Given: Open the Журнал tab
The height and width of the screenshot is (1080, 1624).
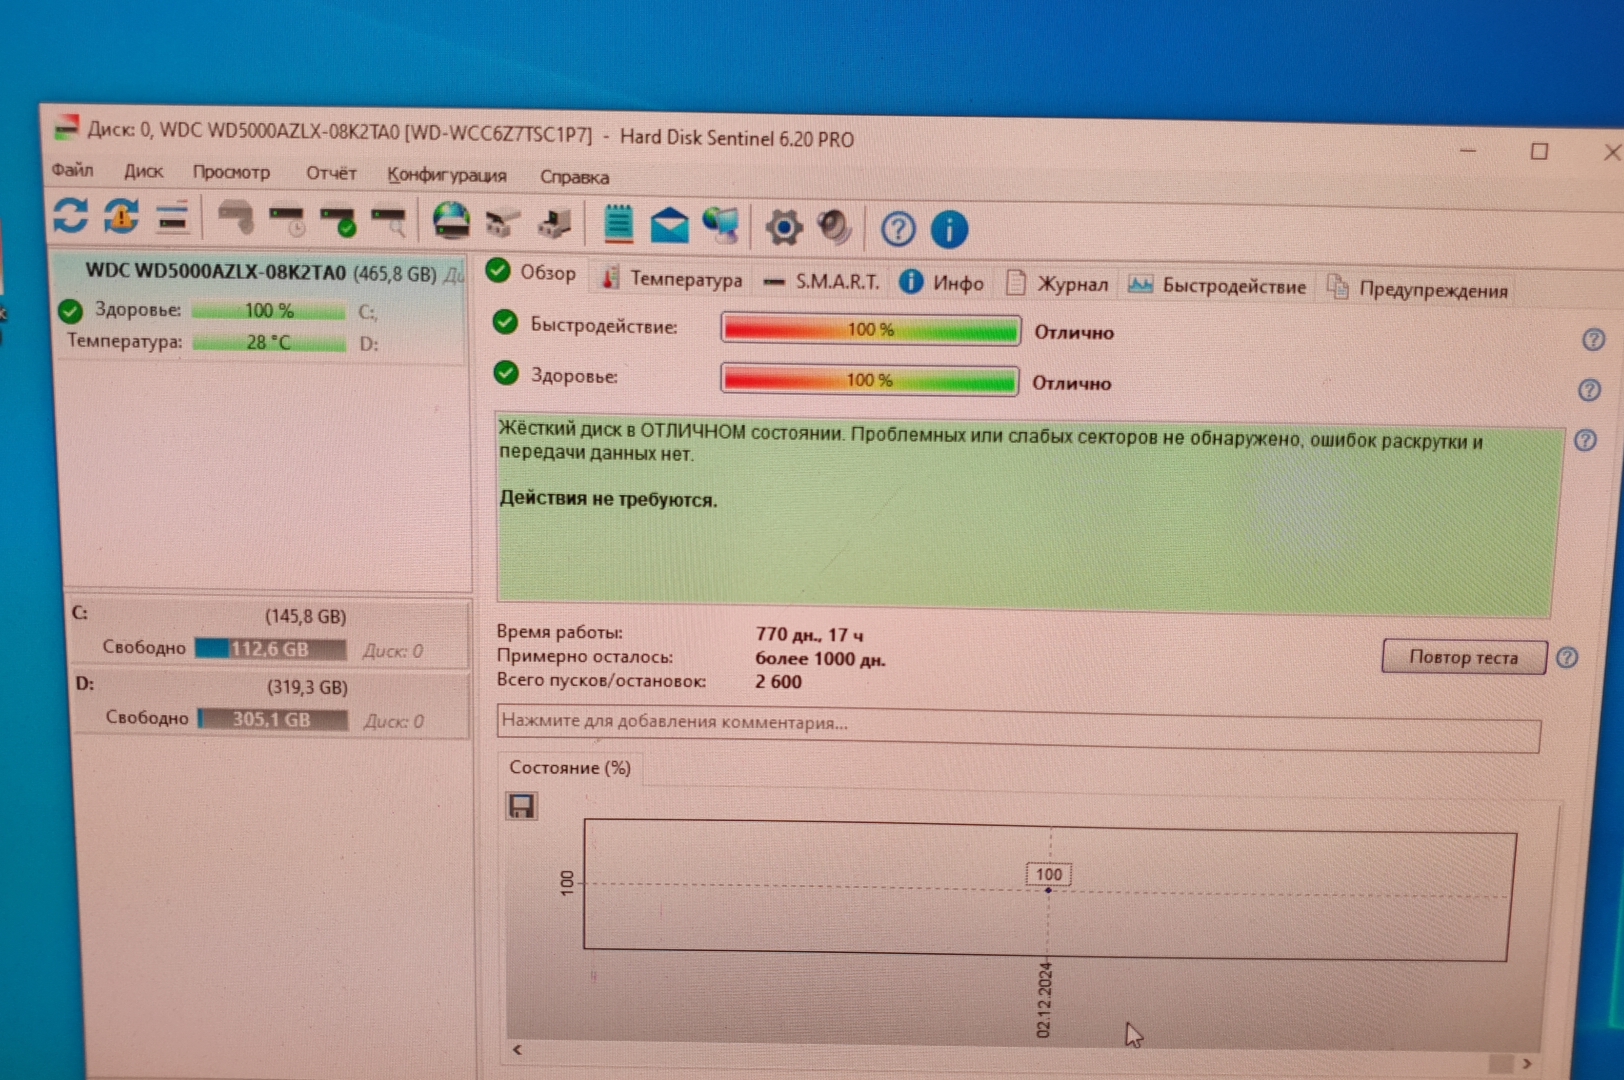Looking at the screenshot, I should tap(1058, 285).
